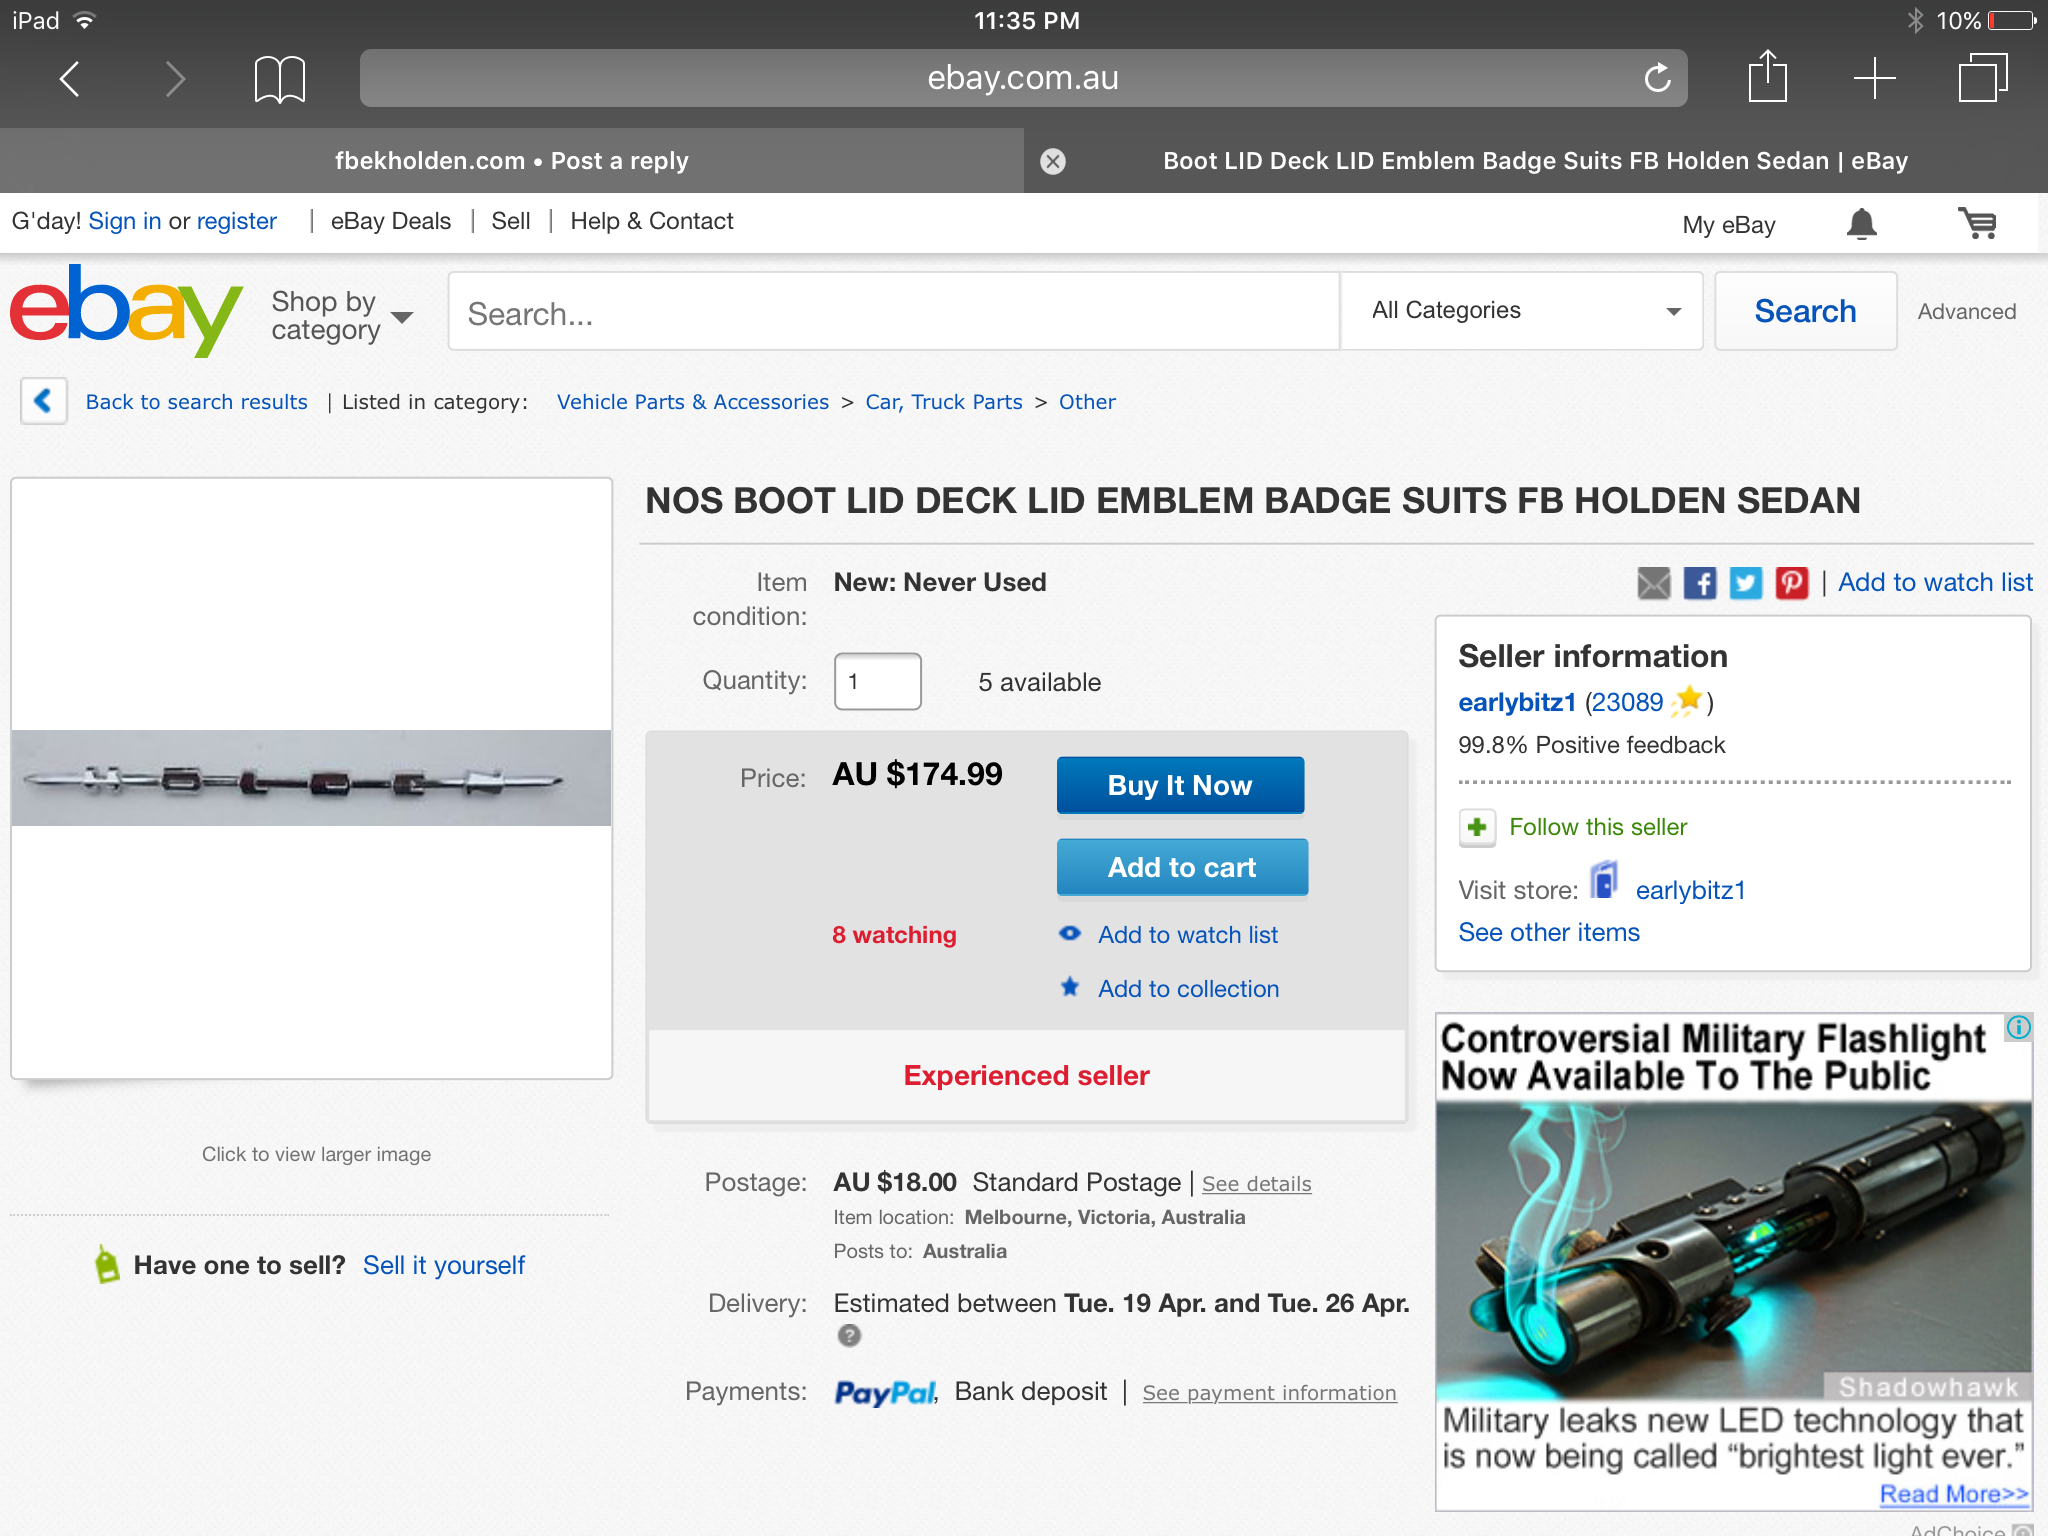Share listing on Twitter icon
Viewport: 2048px width, 1536px height.
1745,583
